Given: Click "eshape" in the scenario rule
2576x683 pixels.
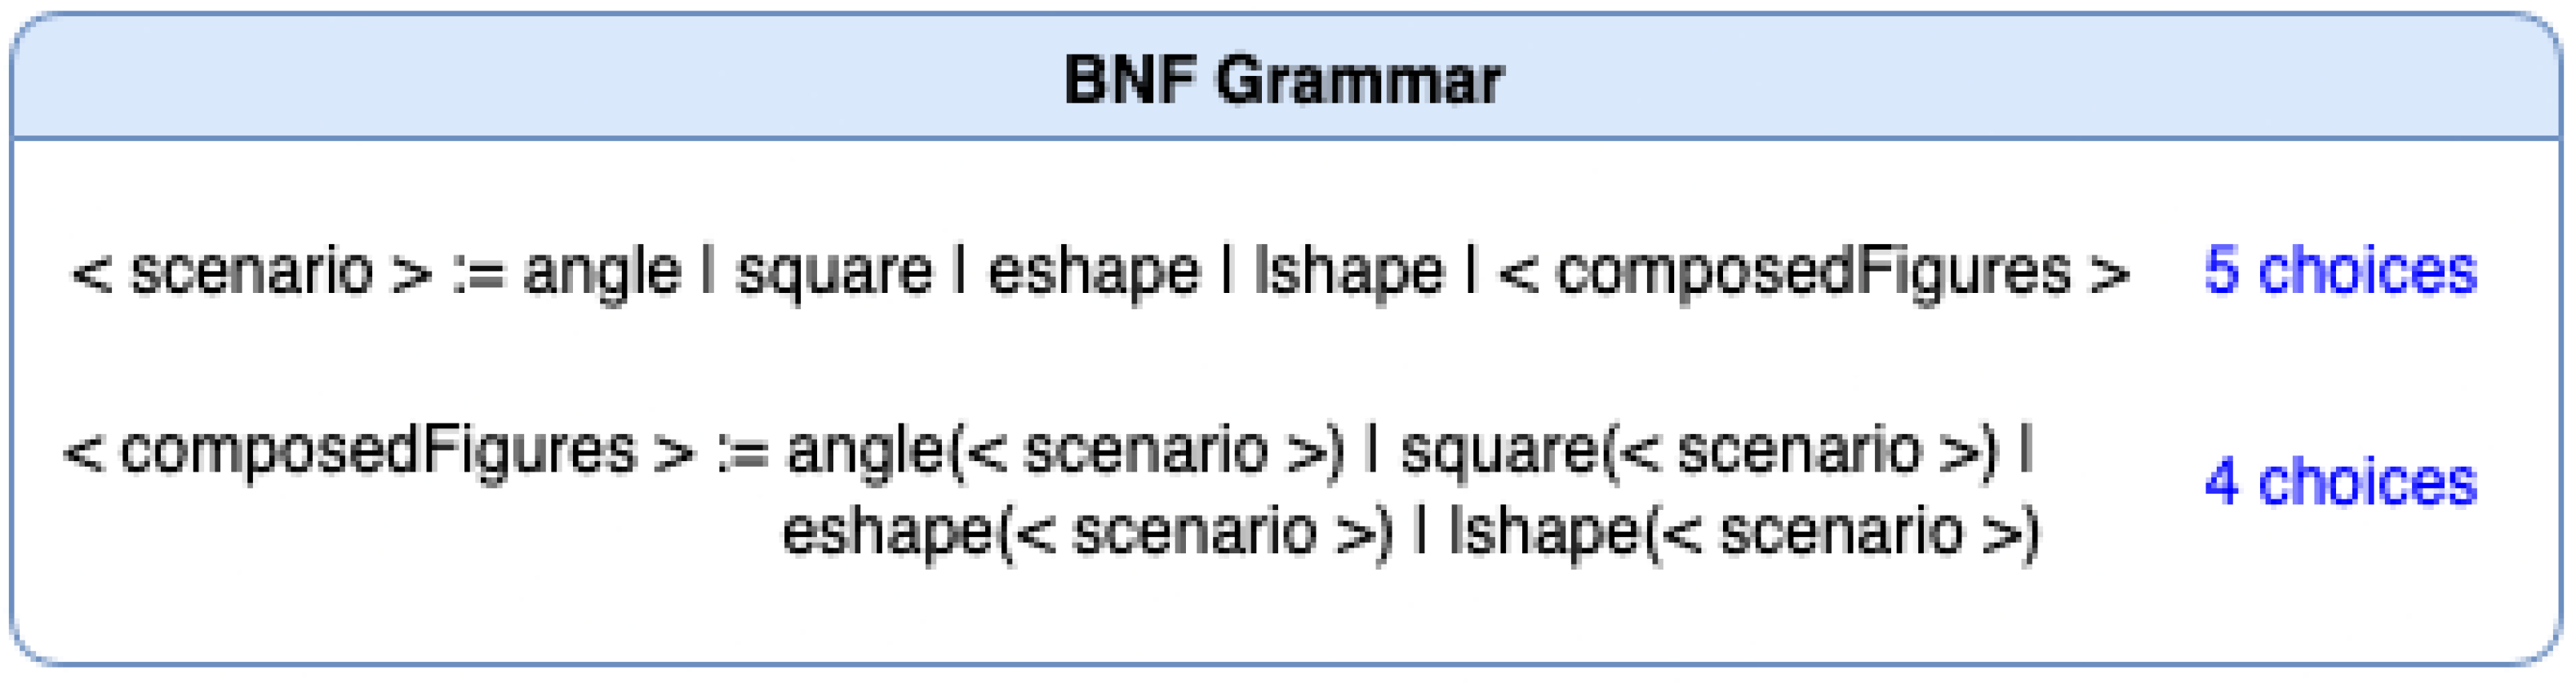Looking at the screenshot, I should pyautogui.click(x=1093, y=272).
